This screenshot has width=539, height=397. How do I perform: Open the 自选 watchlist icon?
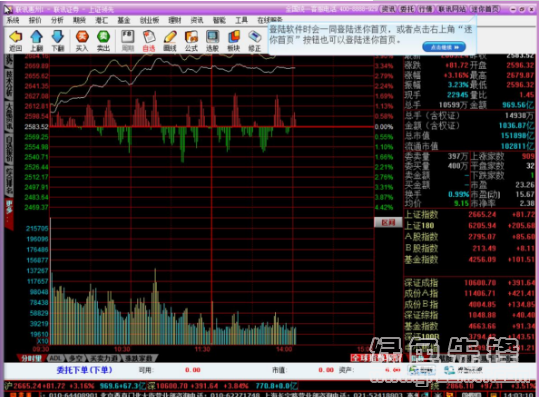click(x=149, y=37)
